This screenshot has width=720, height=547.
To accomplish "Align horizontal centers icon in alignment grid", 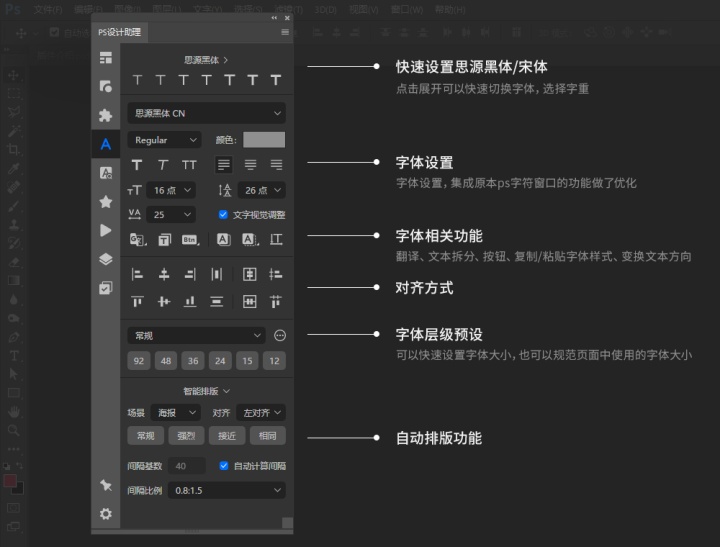I will [164, 274].
